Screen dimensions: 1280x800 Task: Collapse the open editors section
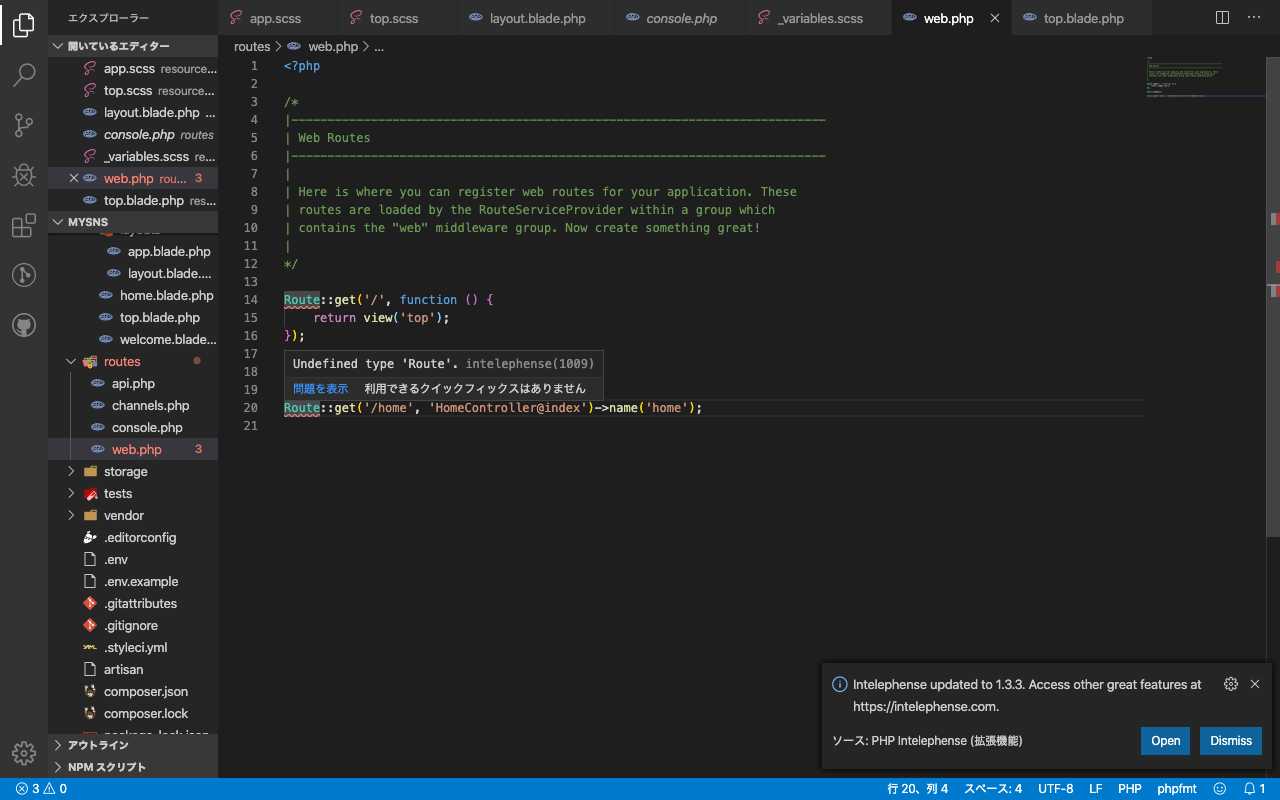(133, 46)
